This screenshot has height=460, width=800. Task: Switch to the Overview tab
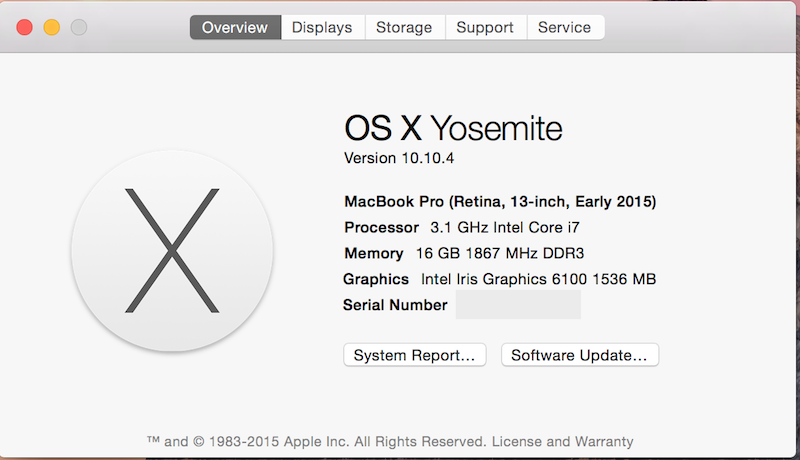[235, 27]
